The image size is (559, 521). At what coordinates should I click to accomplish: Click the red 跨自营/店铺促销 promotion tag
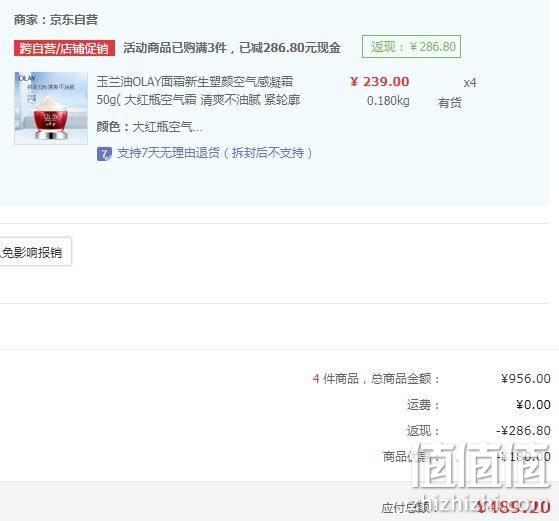[64, 48]
